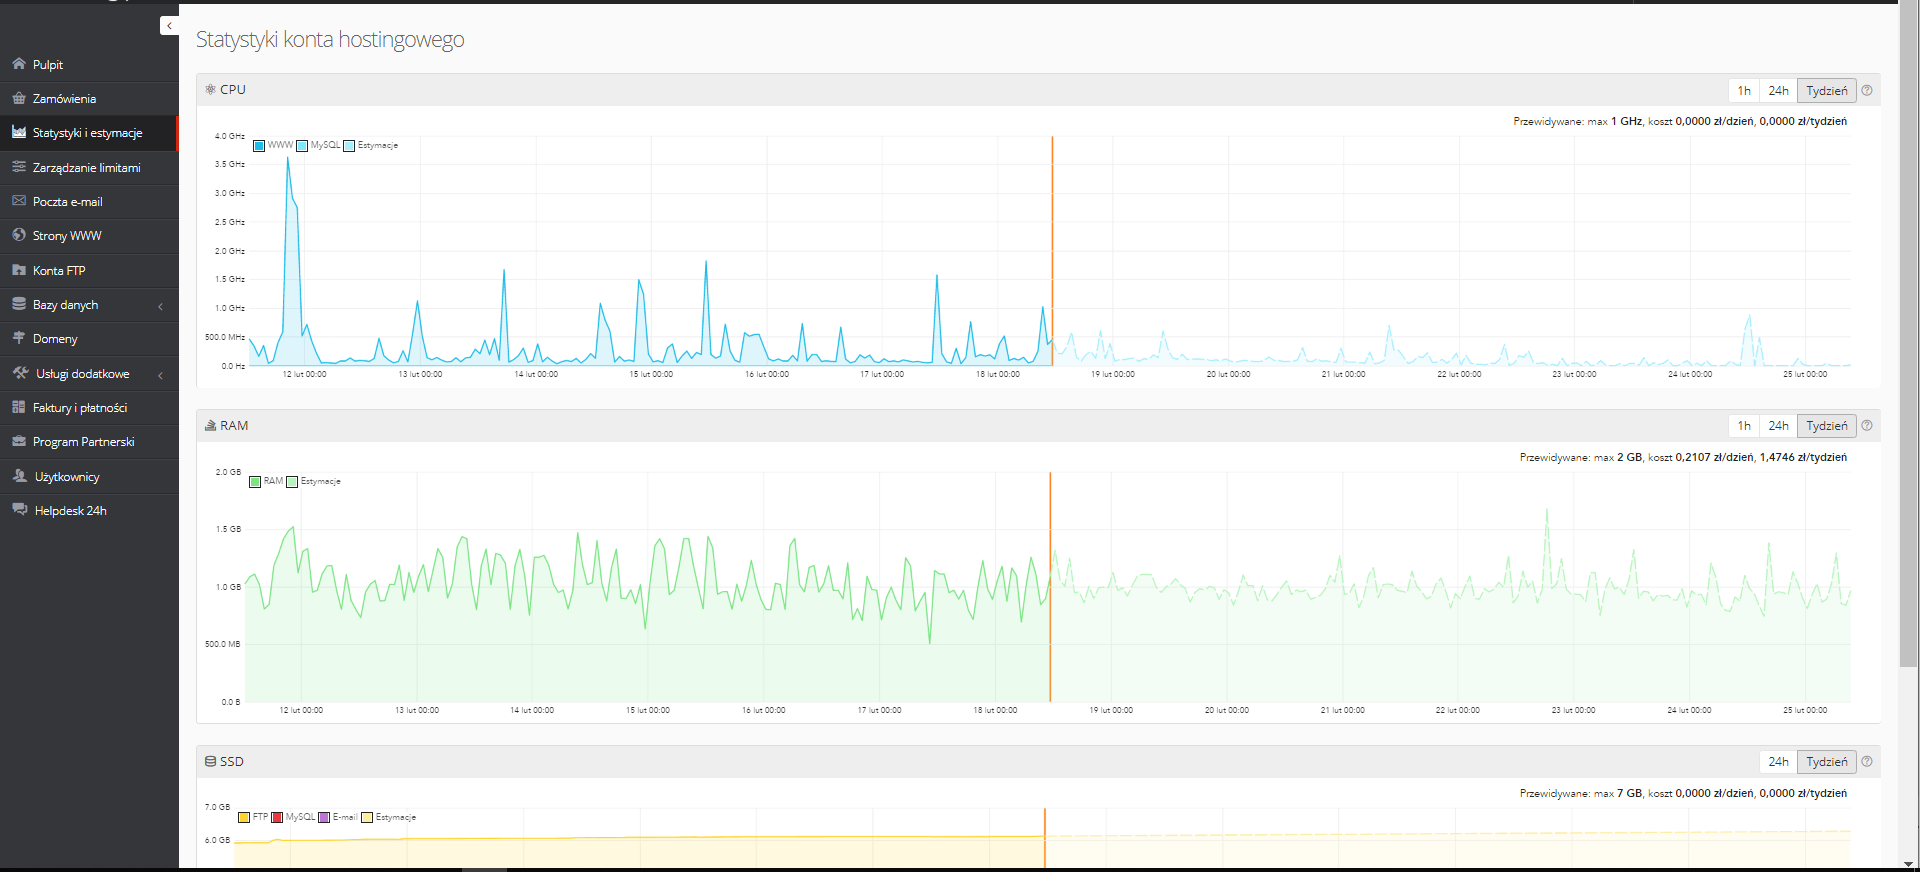Image resolution: width=1920 pixels, height=872 pixels.
Task: Open the CPU chart help question icon
Action: 1867,90
